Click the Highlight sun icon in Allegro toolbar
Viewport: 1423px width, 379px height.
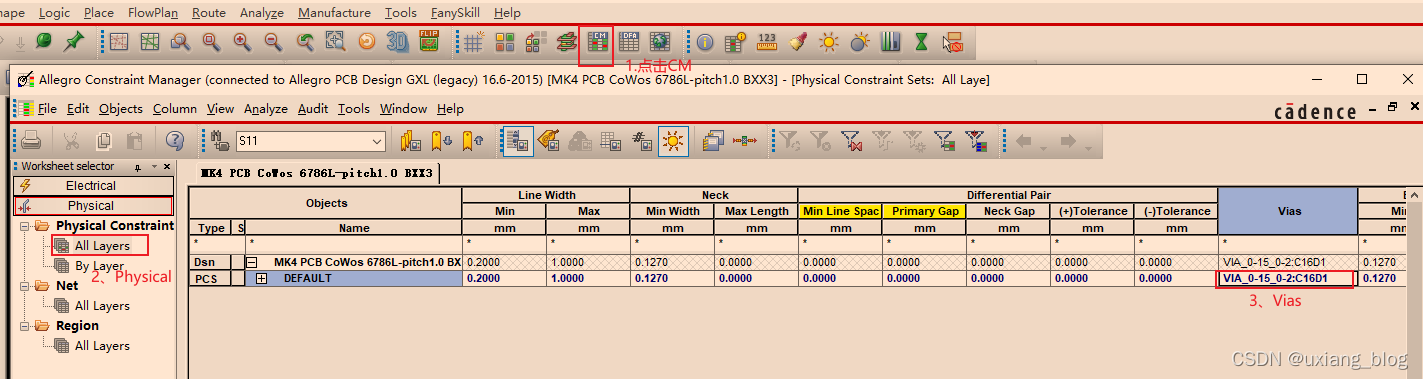pos(829,42)
